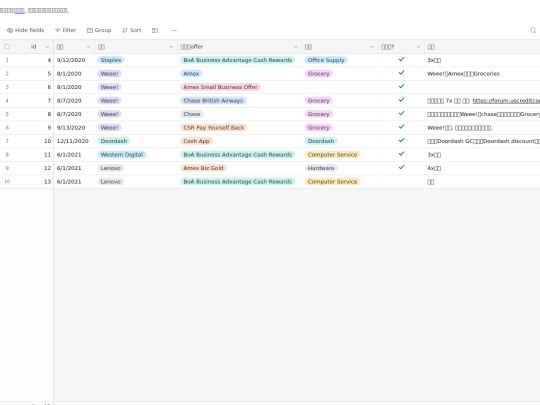Open the Hide fields option
Viewport: 540px width, 405px height.
25,30
